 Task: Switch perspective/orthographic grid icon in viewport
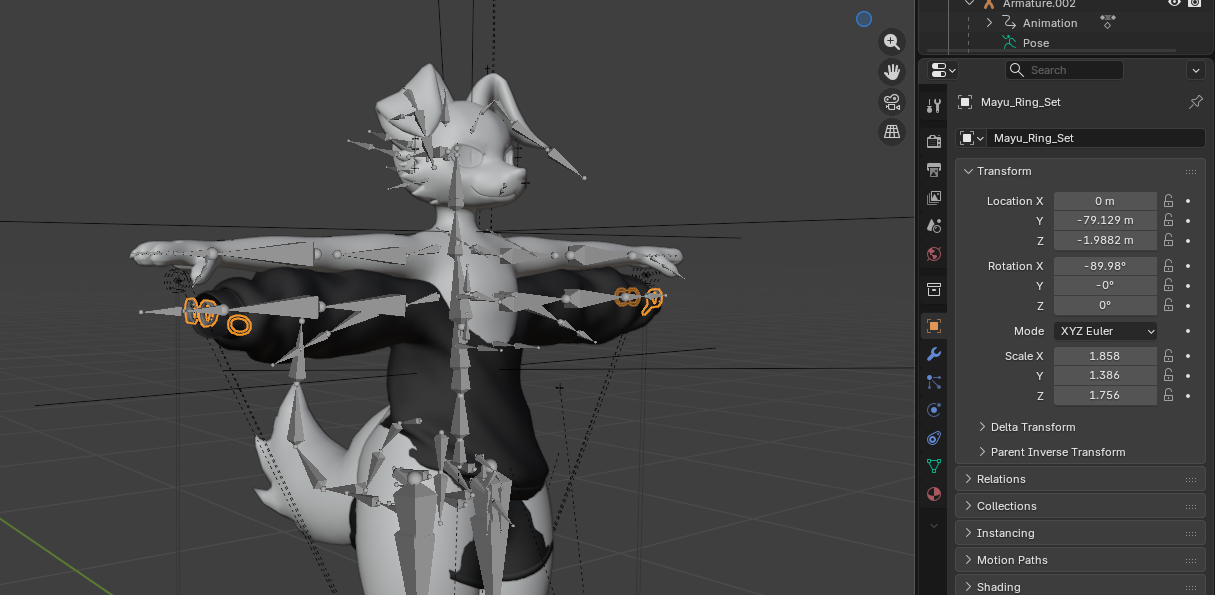[x=891, y=132]
